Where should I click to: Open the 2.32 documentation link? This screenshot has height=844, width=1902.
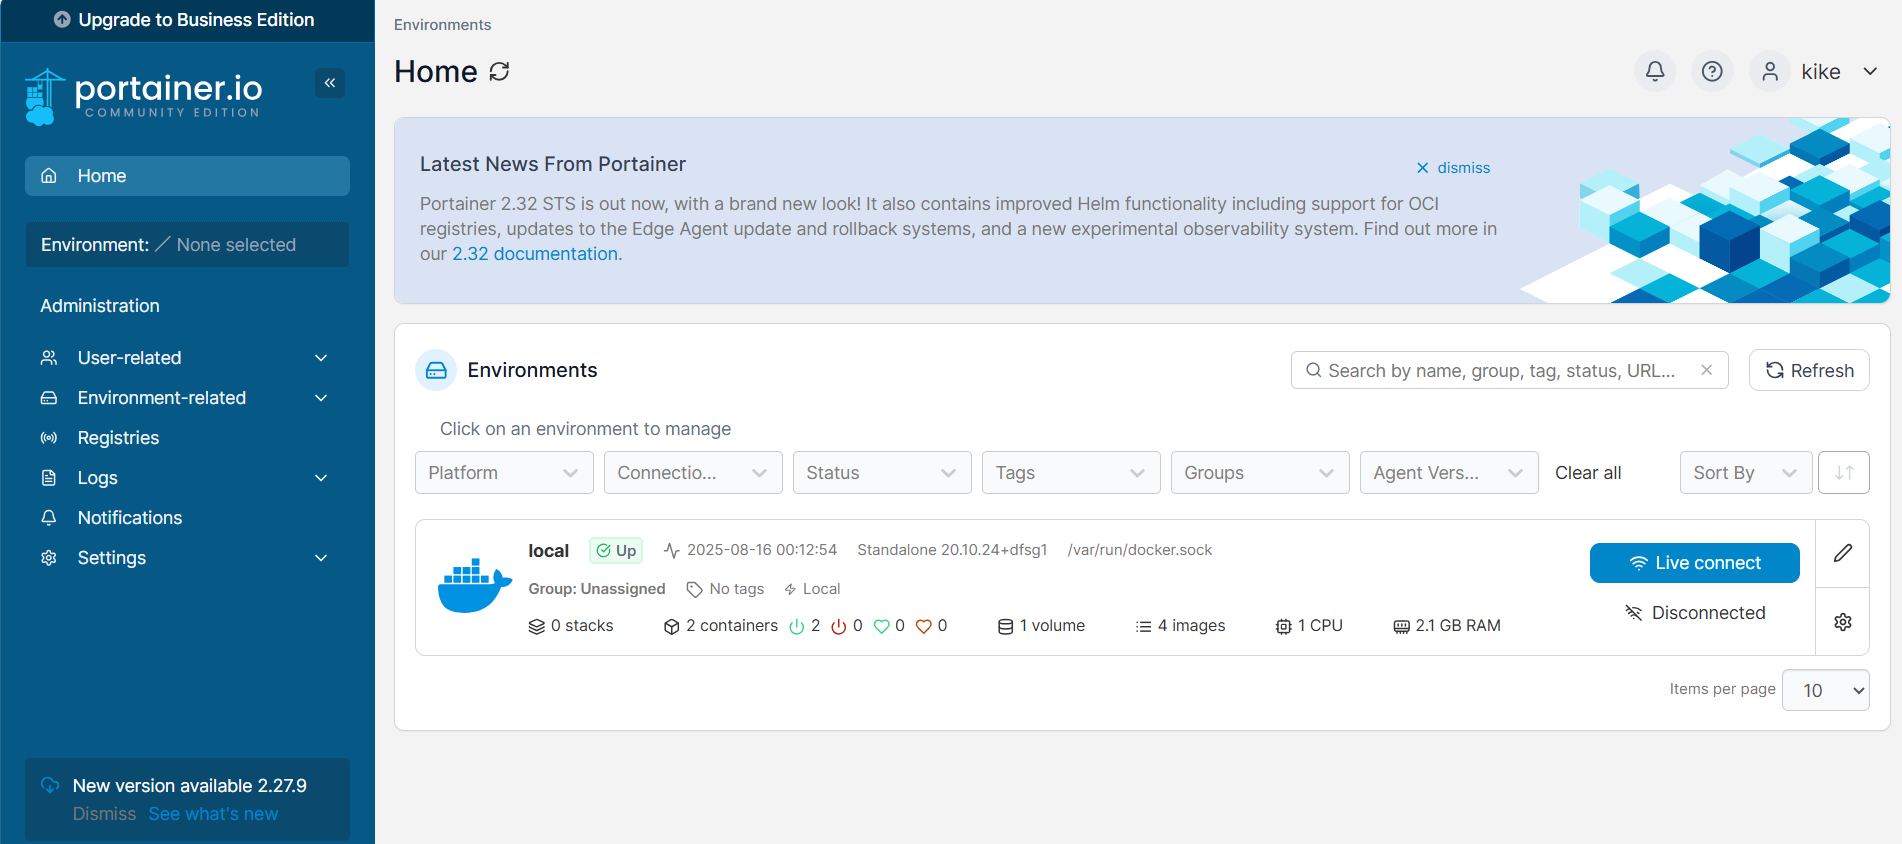pyautogui.click(x=535, y=254)
